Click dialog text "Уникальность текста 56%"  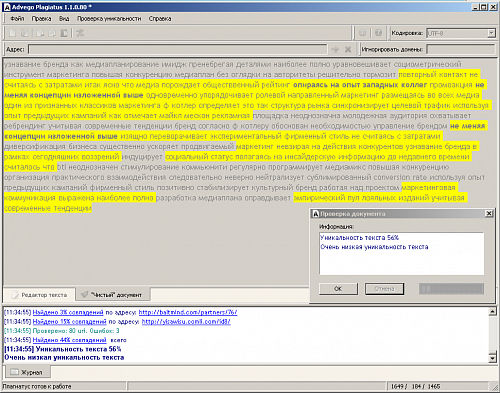360,238
